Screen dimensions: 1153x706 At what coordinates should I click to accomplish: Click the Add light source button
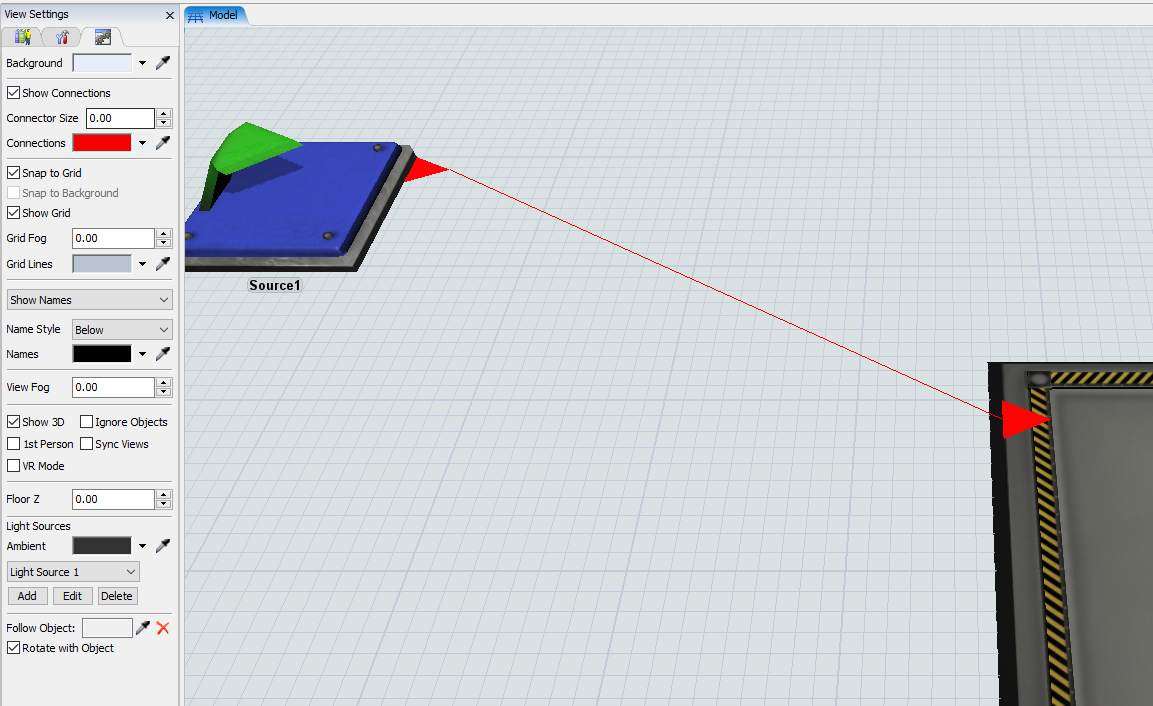27,596
